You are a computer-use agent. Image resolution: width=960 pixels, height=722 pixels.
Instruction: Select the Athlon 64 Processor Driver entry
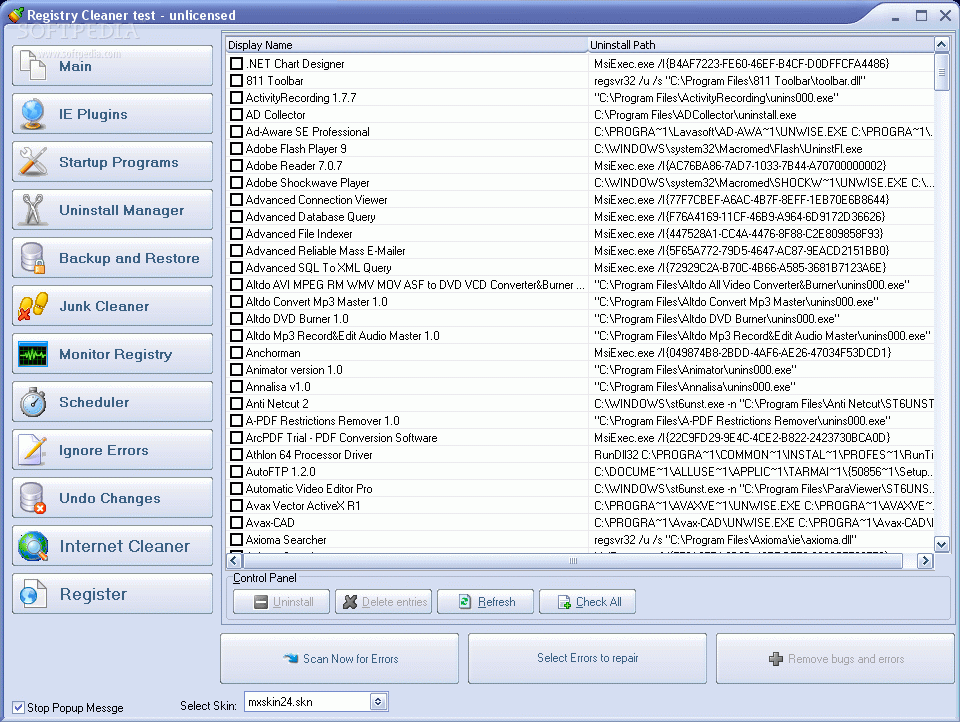pos(309,454)
